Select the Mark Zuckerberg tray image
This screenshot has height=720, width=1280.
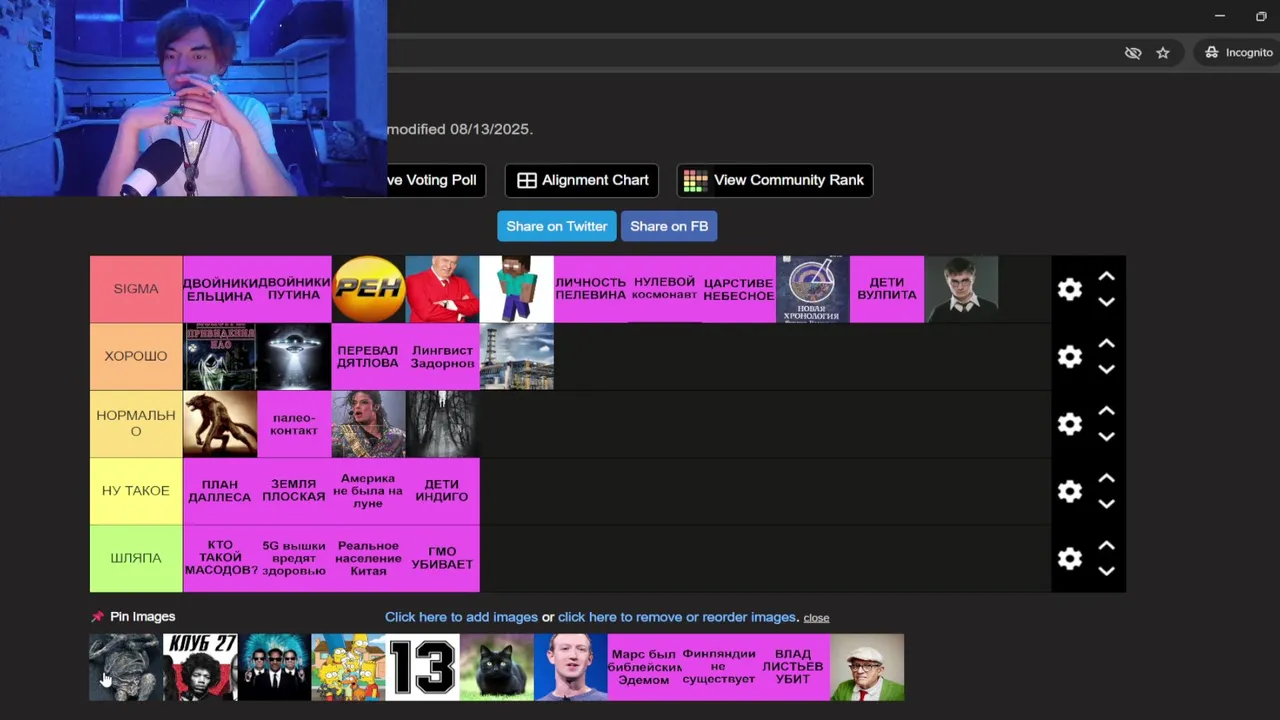(x=571, y=667)
